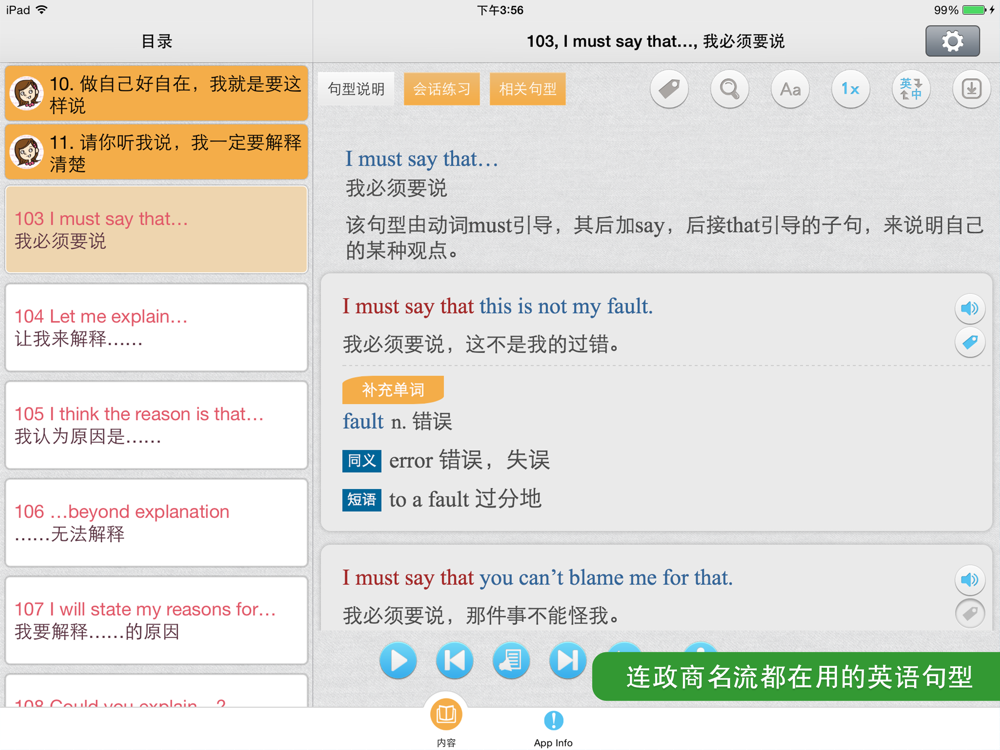Skip to the next sentence
The width and height of the screenshot is (1000, 750).
[x=567, y=660]
